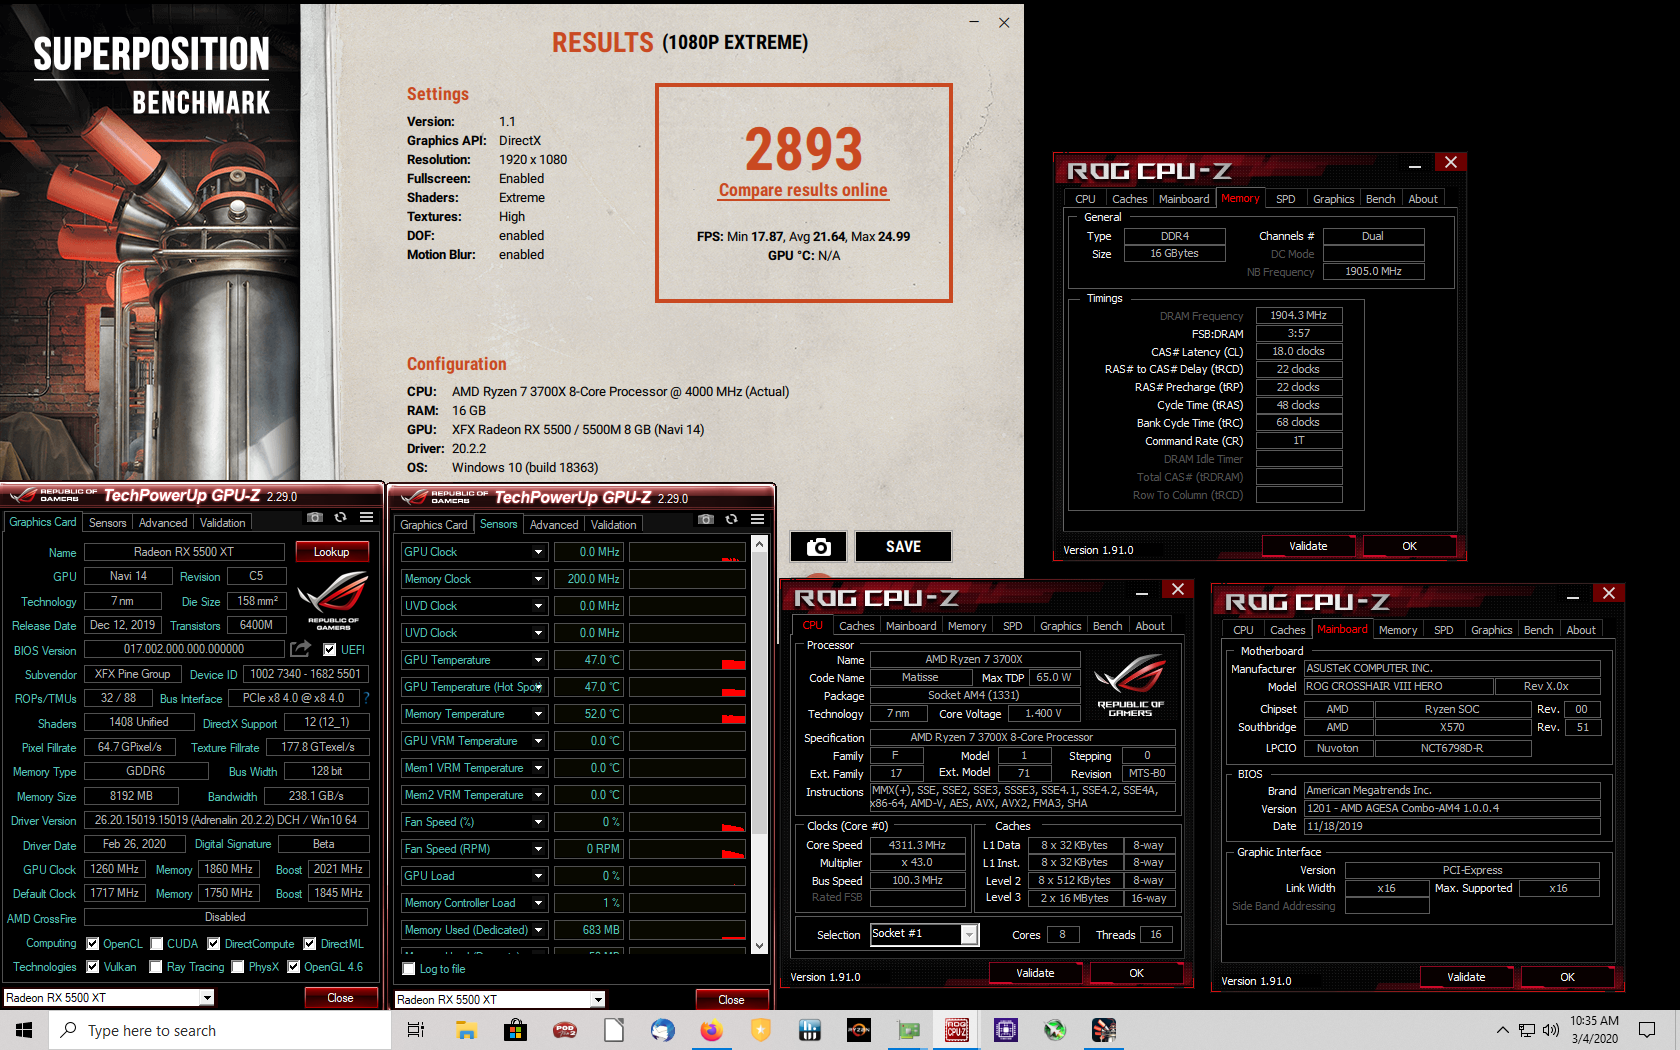Viewport: 1680px width, 1050px height.
Task: Open Thunderbird from the taskbar
Action: pos(662,1030)
